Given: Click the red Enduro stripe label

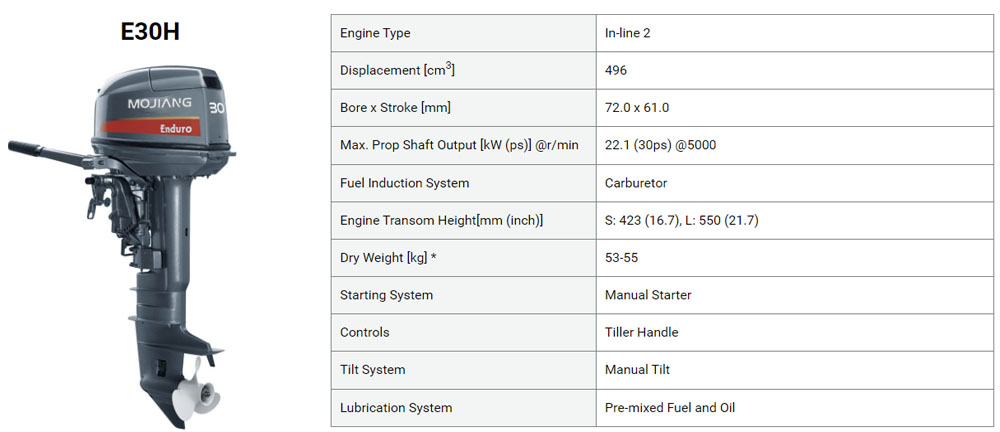Looking at the screenshot, I should point(151,127).
